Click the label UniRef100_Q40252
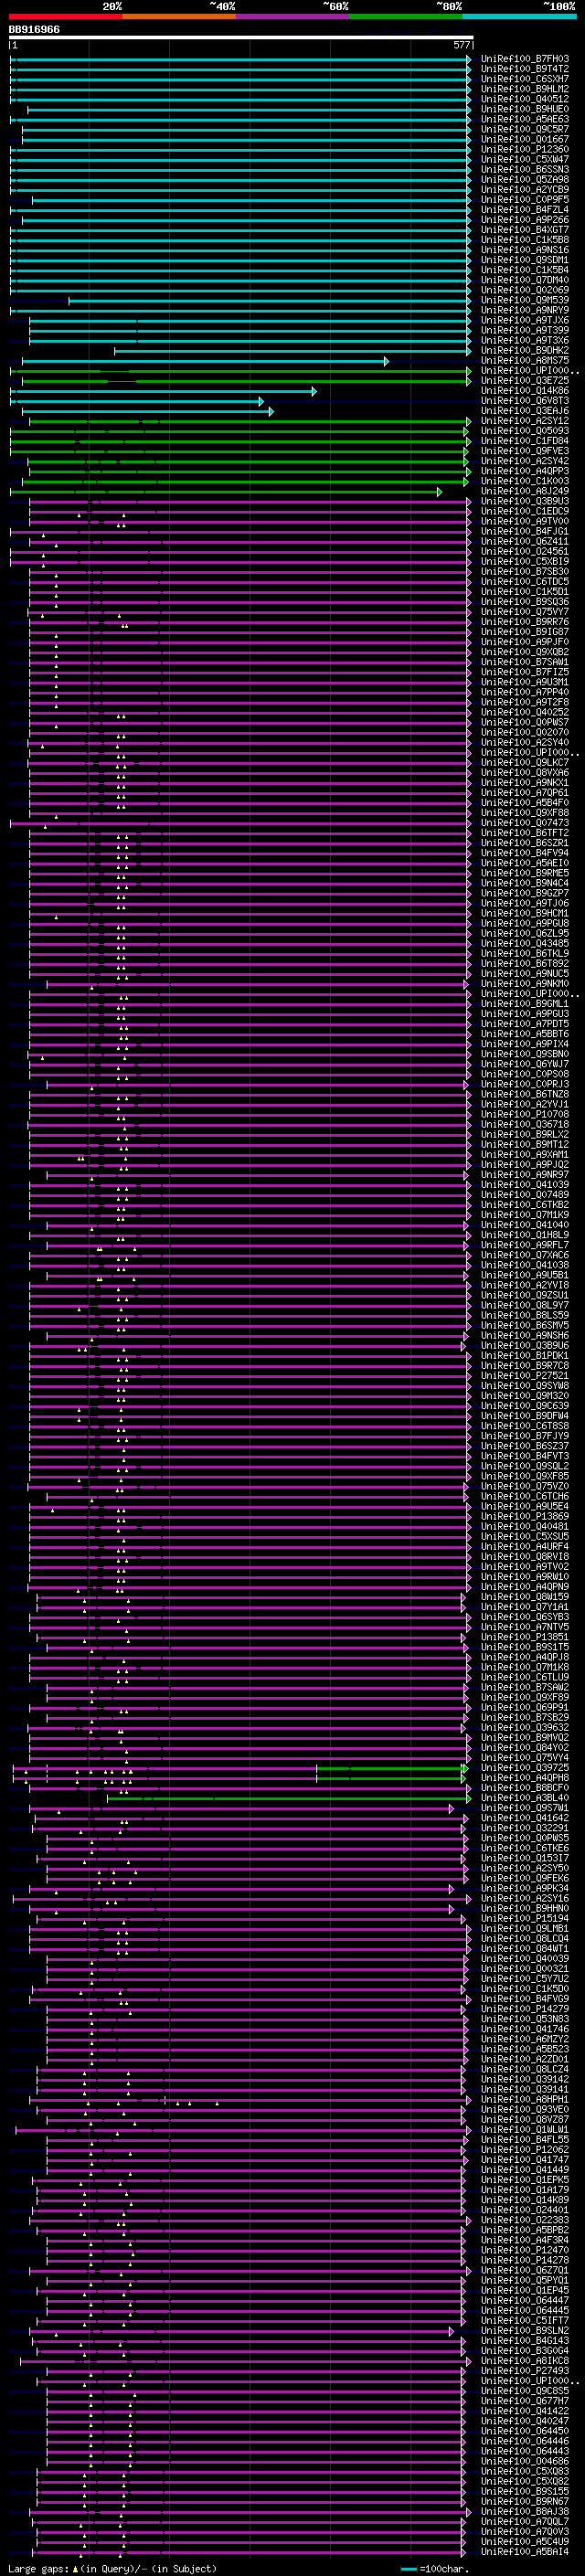This screenshot has width=585, height=2576. coord(525,712)
